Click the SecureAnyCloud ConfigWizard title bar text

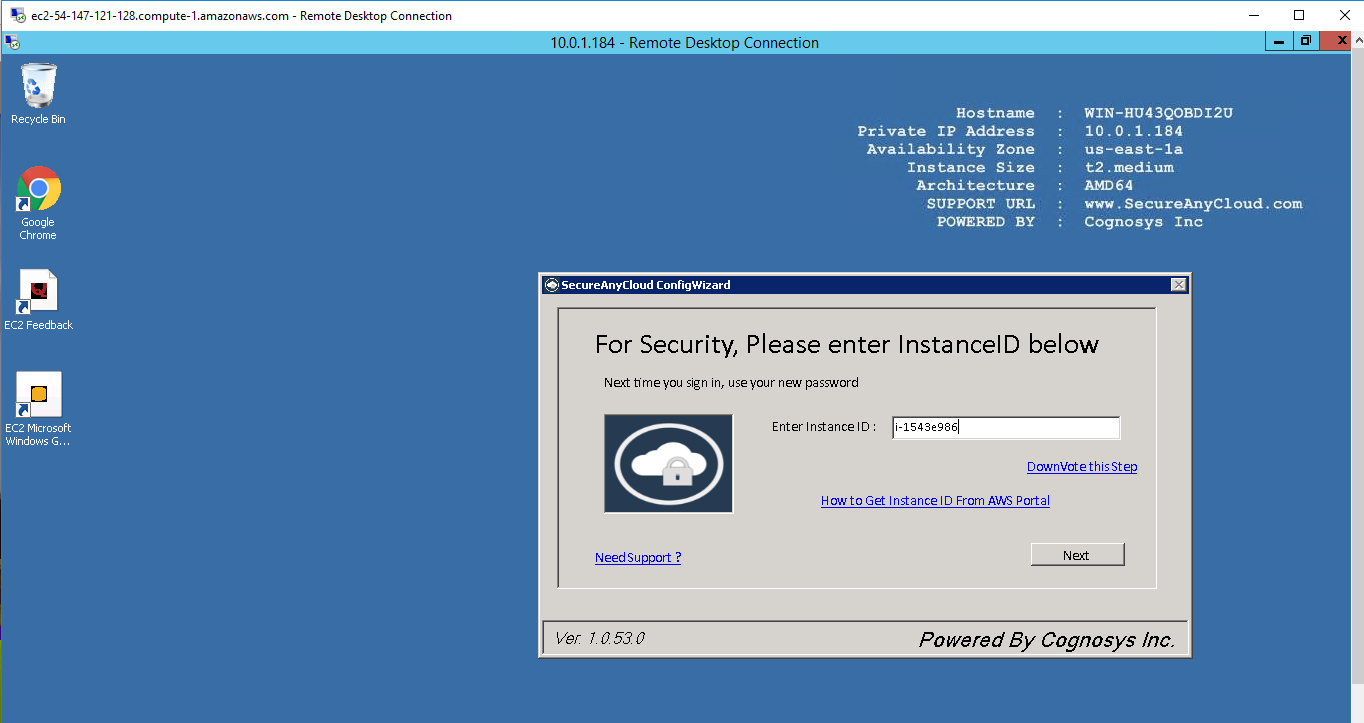(x=645, y=285)
